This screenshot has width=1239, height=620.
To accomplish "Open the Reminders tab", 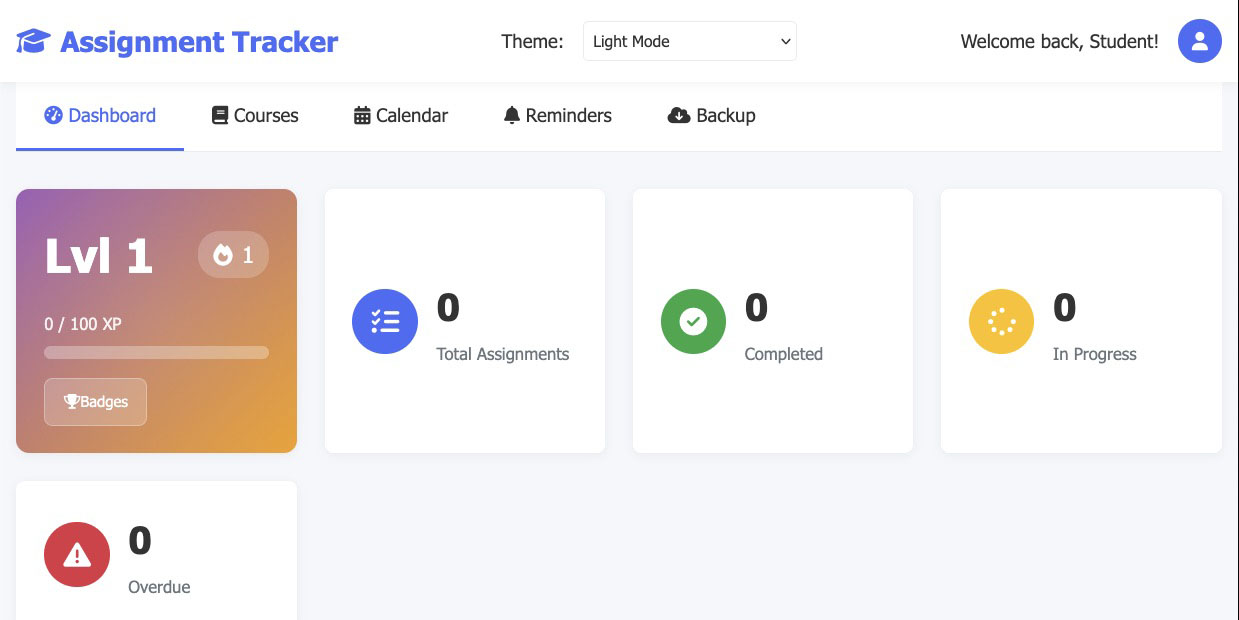I will 557,115.
